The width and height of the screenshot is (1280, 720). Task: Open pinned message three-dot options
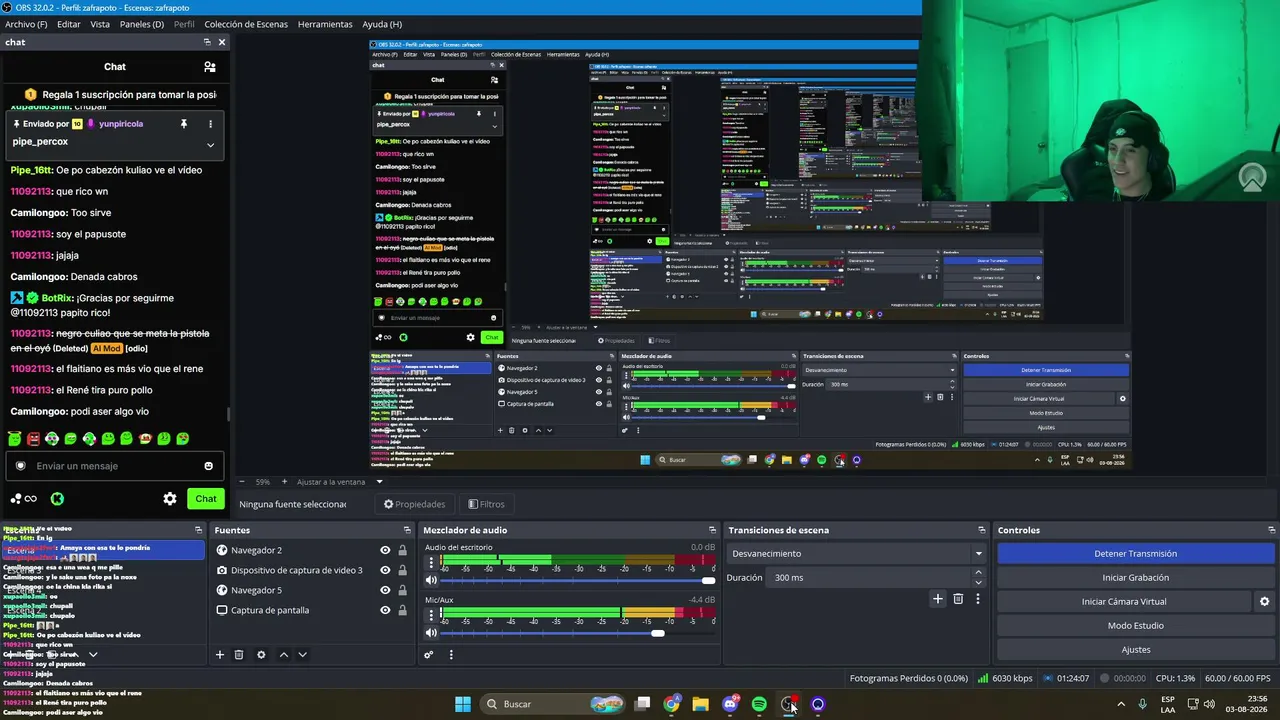click(x=210, y=124)
